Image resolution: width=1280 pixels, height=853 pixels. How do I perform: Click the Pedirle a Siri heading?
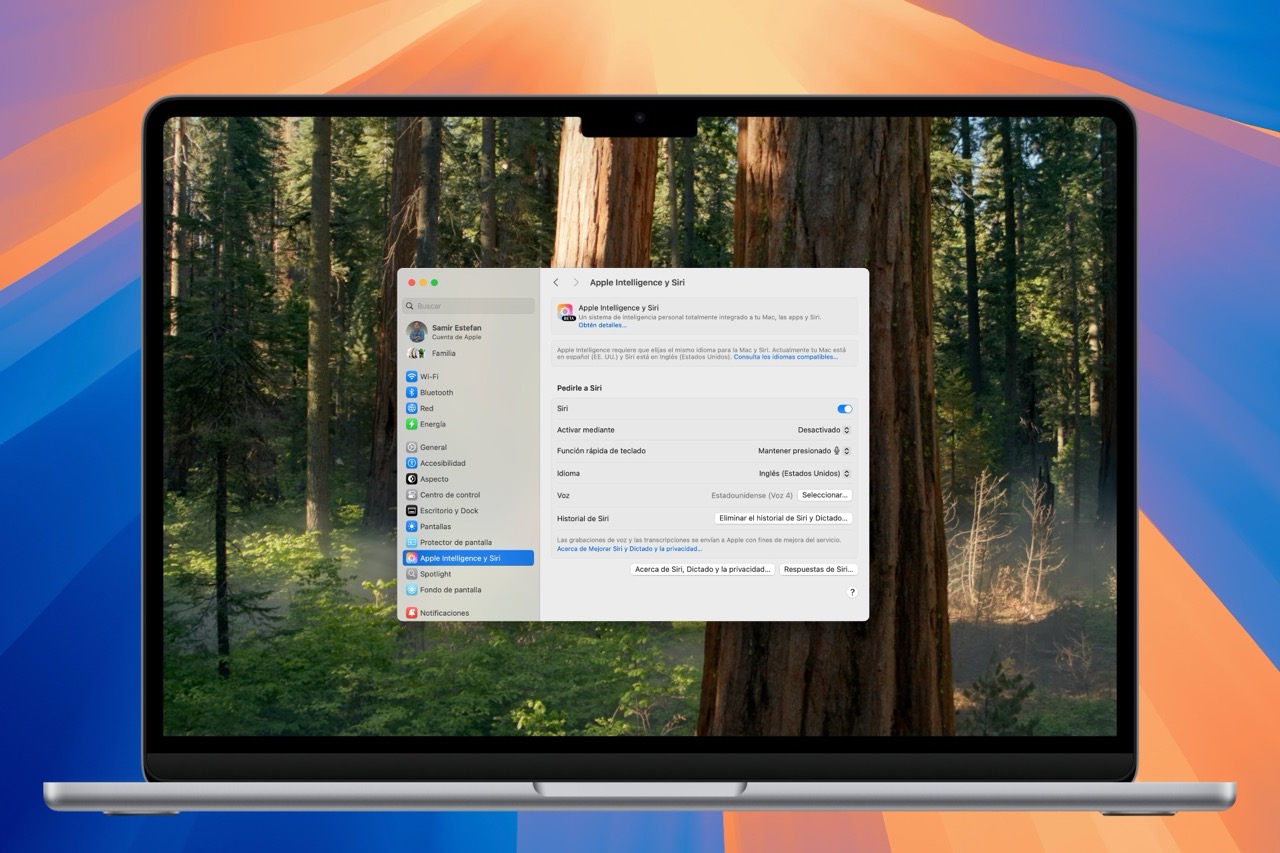pos(579,388)
